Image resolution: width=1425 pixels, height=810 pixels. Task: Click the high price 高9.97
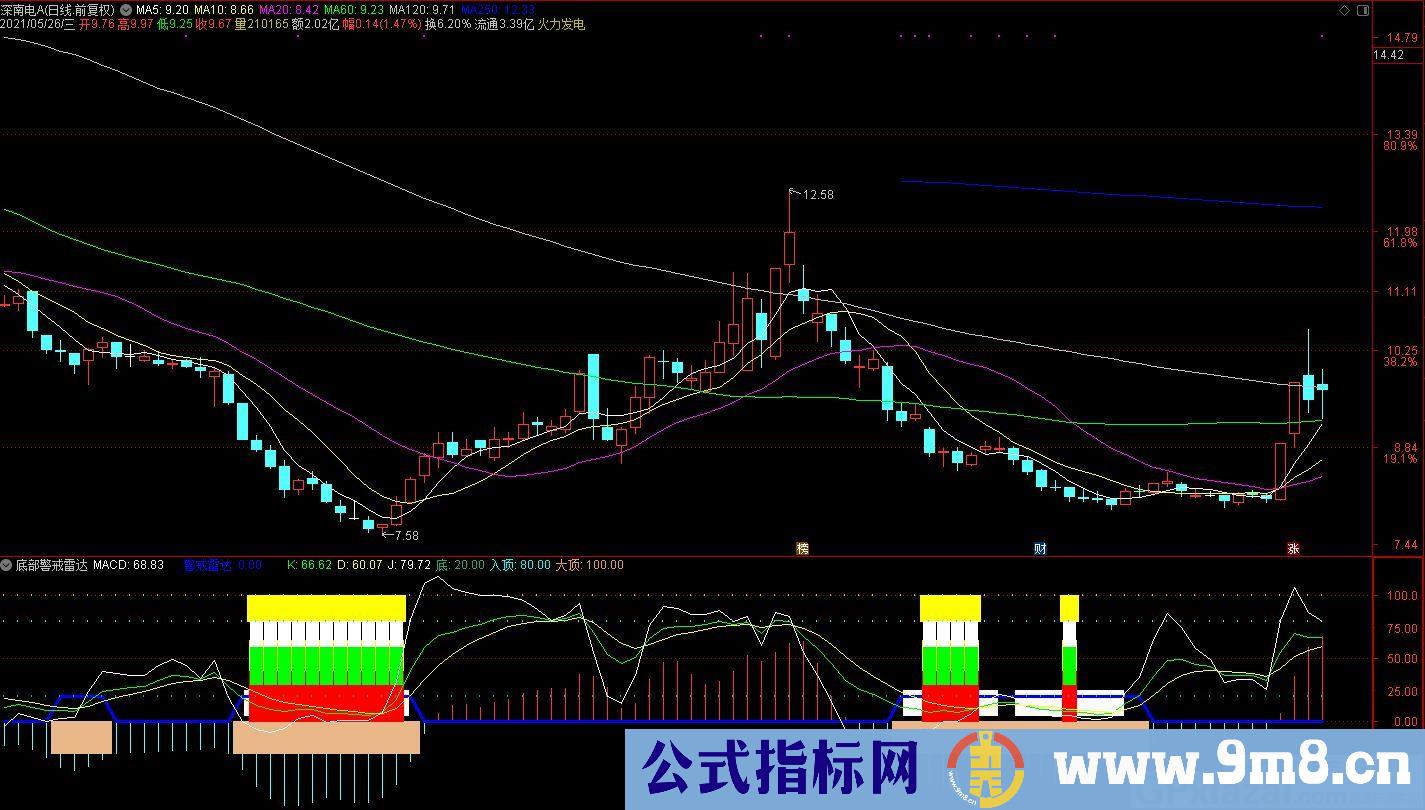pyautogui.click(x=135, y=24)
